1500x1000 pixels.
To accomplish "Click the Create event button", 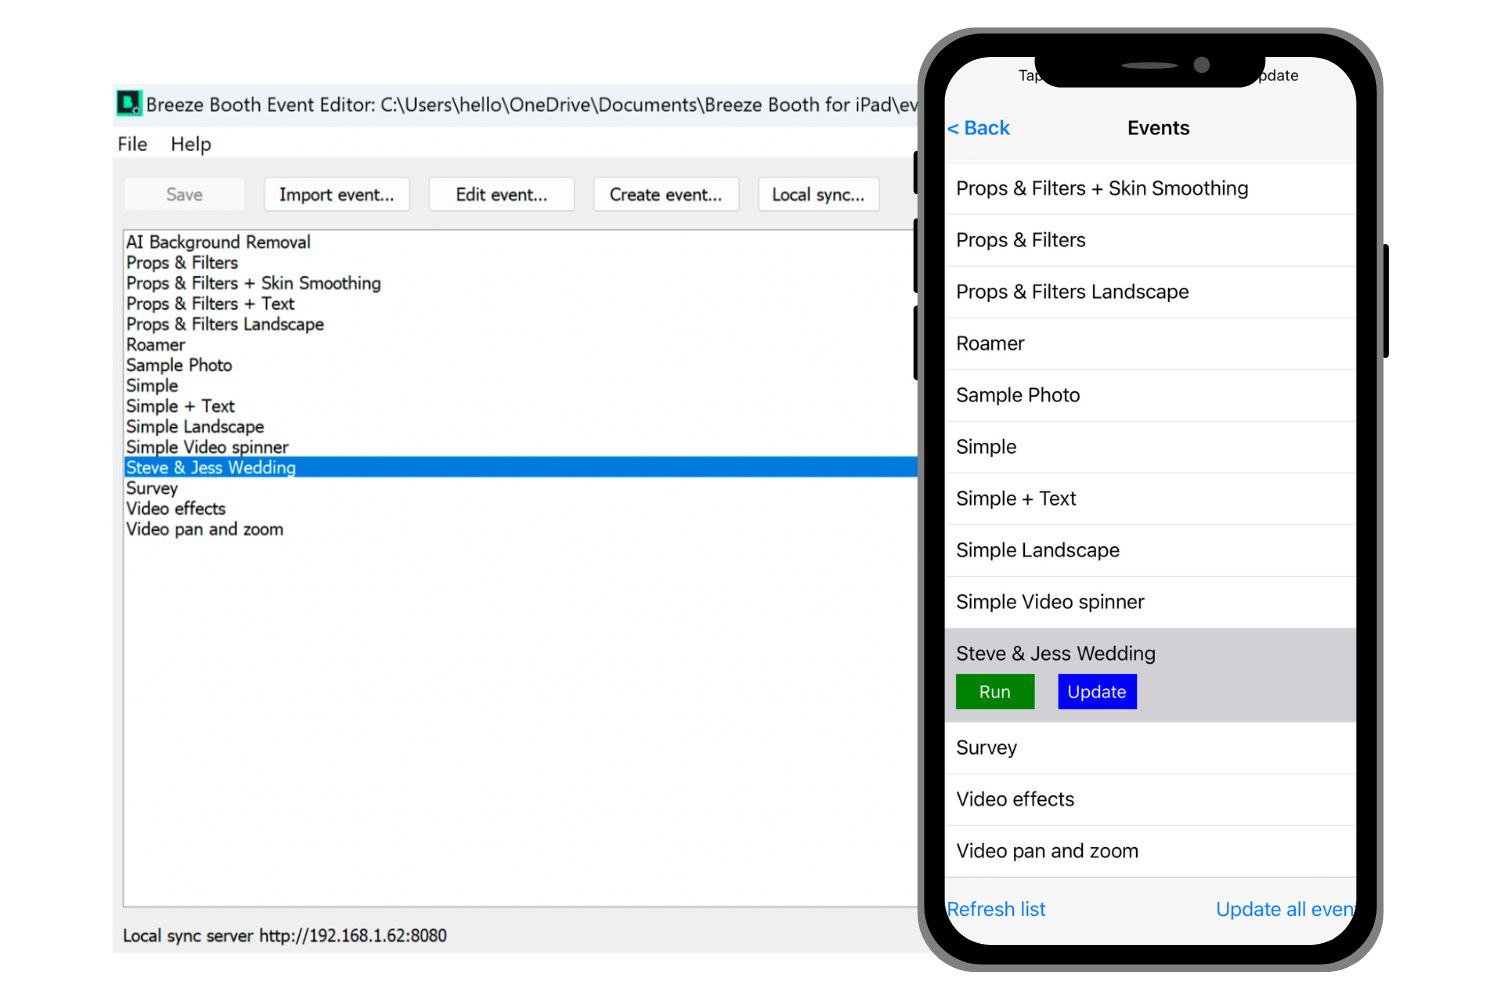I will click(x=665, y=195).
